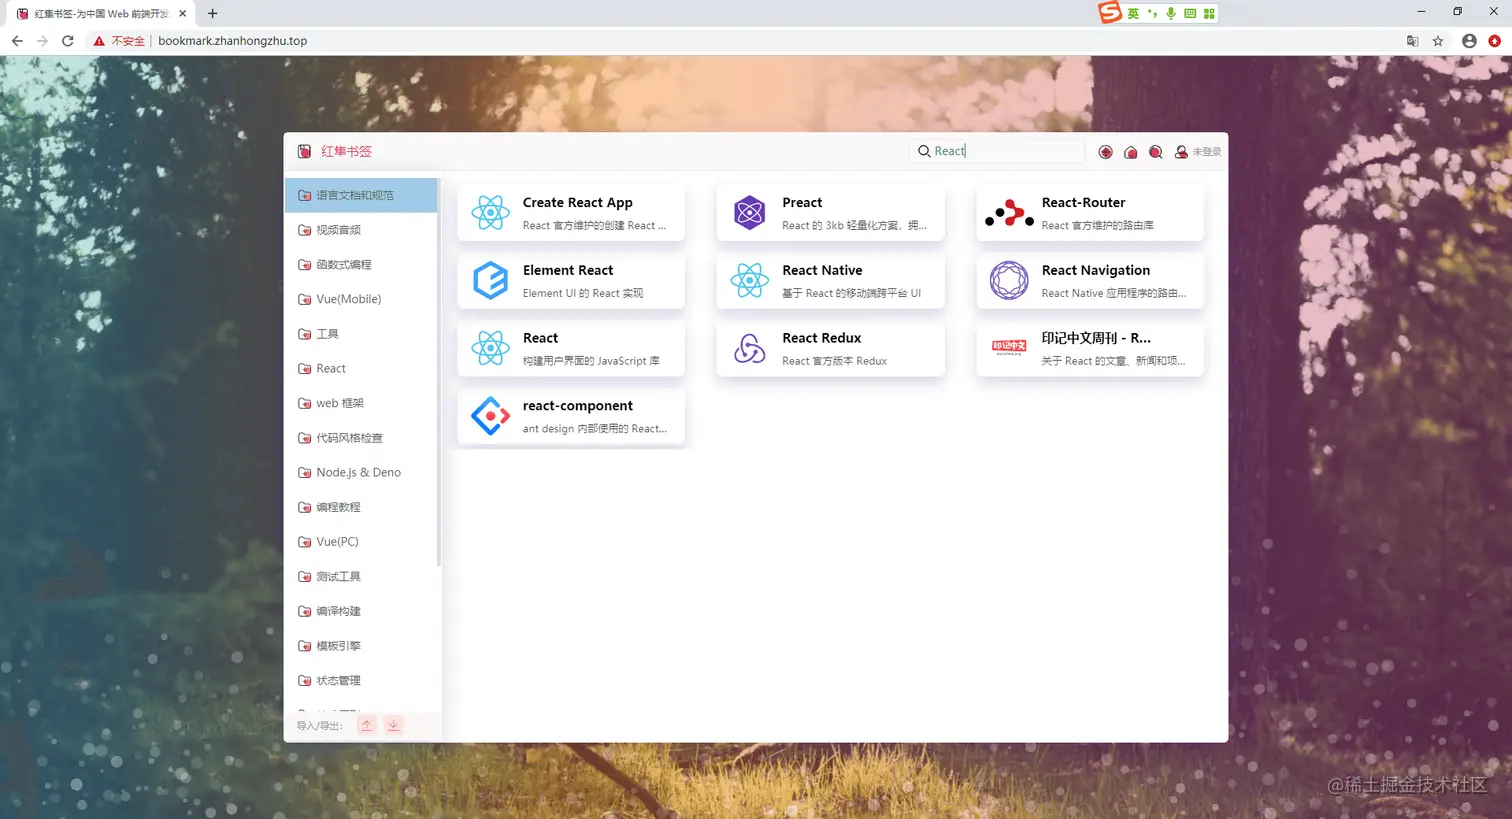This screenshot has height=819, width=1512.
Task: Select the 模板引擎 folder
Action: [x=361, y=646]
